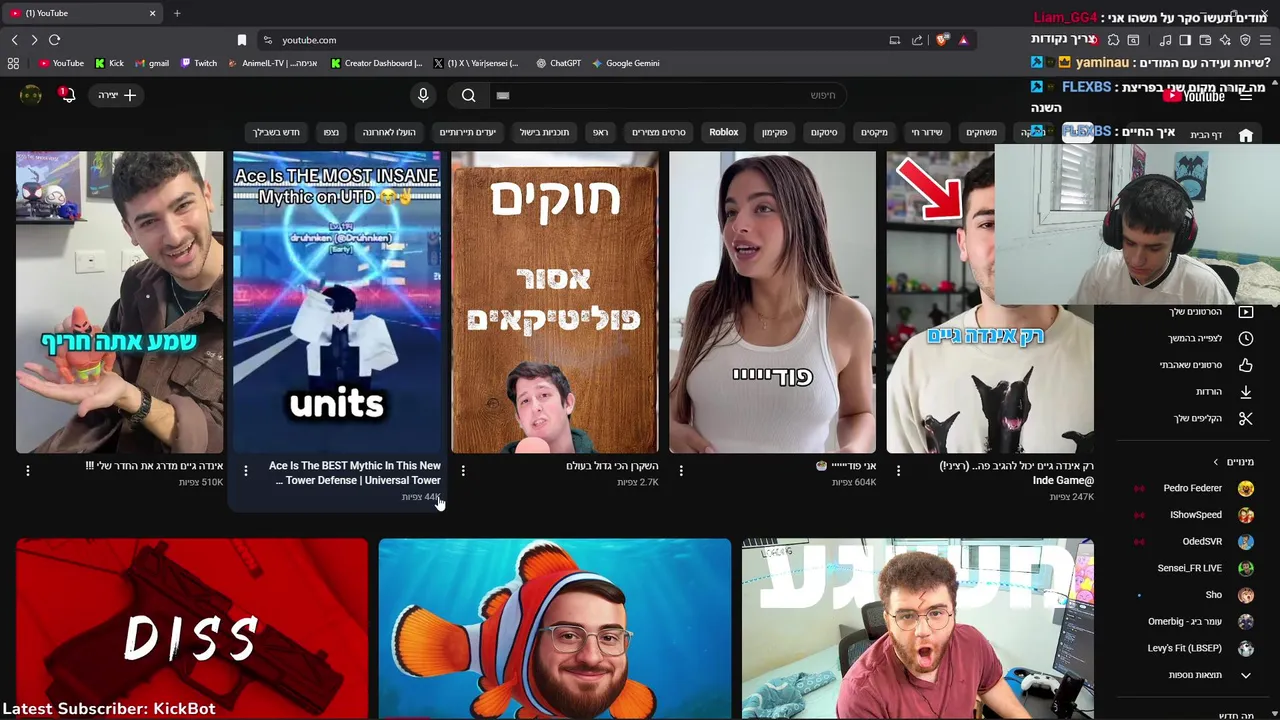Open a new browser tab
Screen dimensions: 1280x720
177,13
